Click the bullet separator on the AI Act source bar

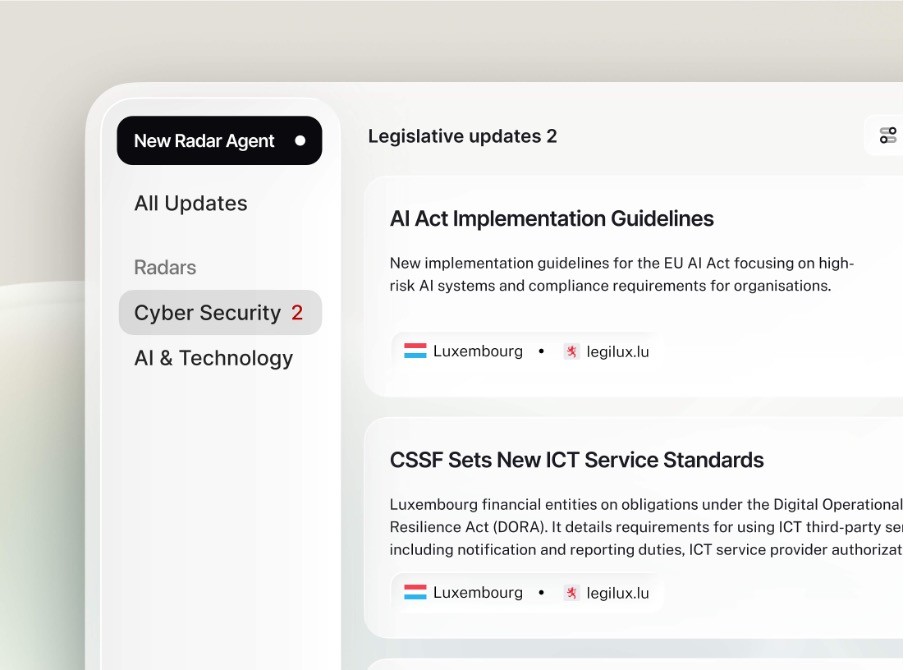click(539, 351)
